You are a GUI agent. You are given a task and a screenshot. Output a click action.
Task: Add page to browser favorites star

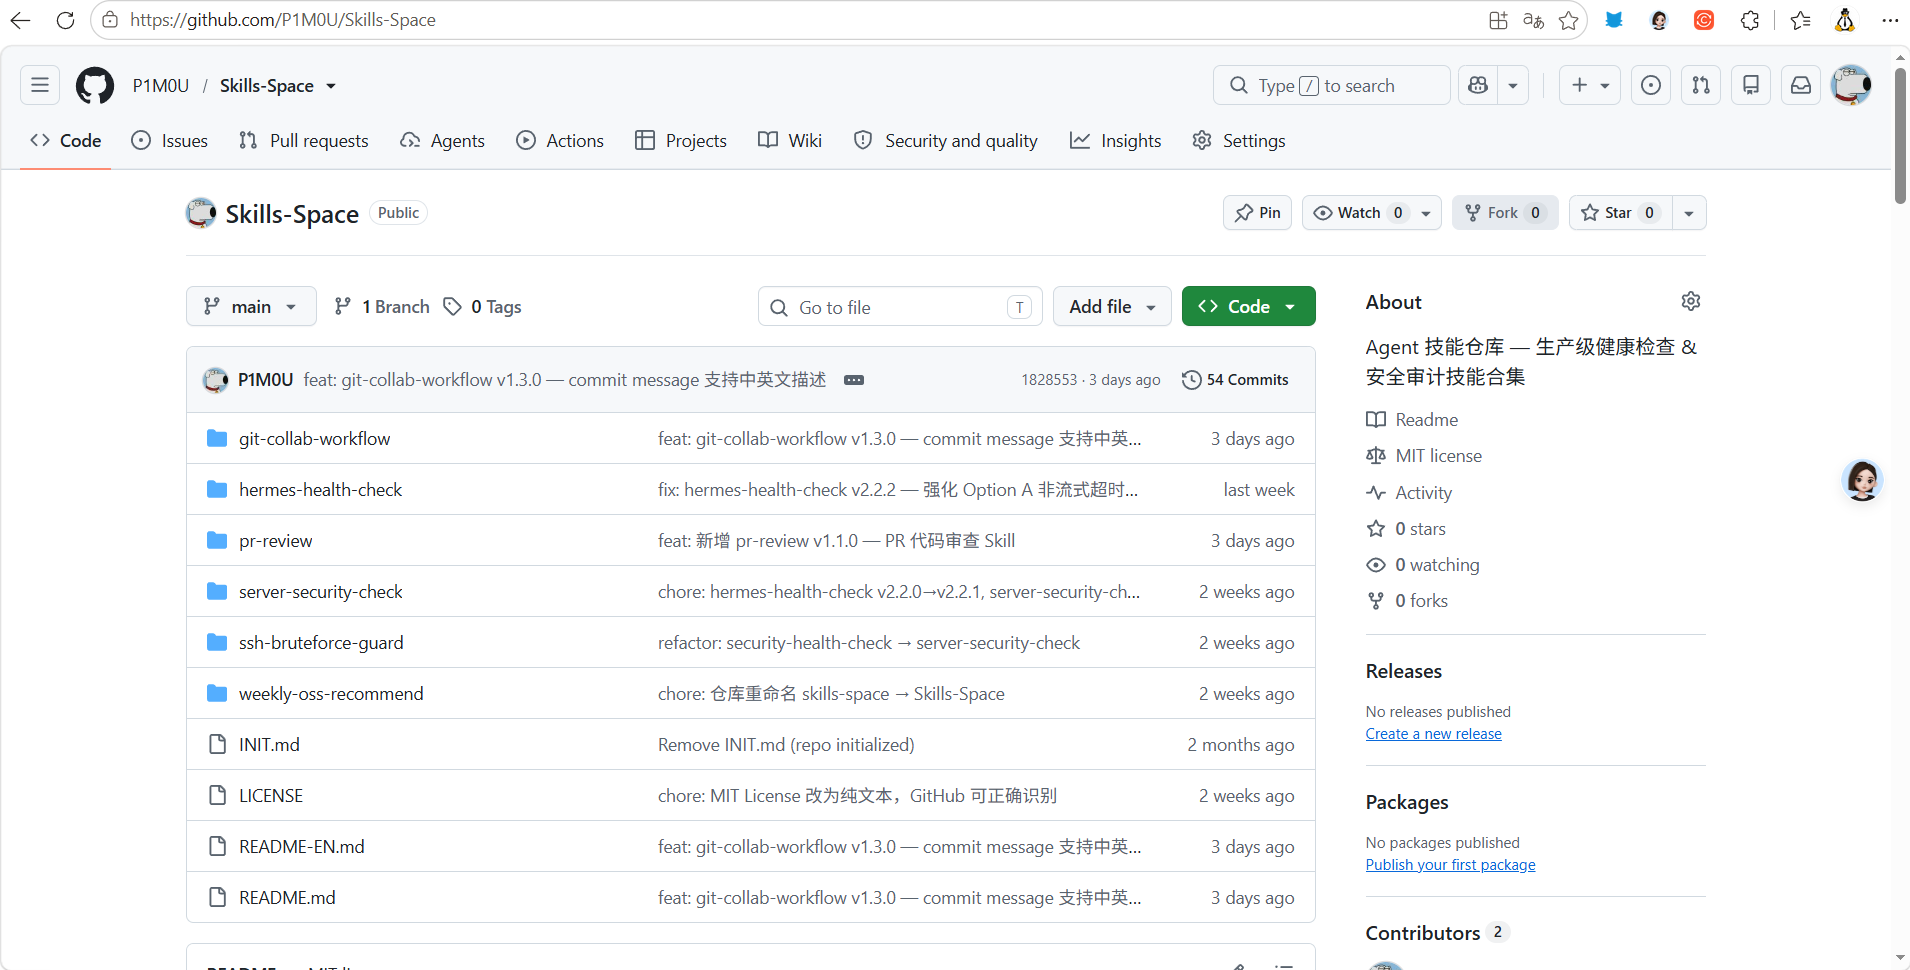click(1569, 20)
